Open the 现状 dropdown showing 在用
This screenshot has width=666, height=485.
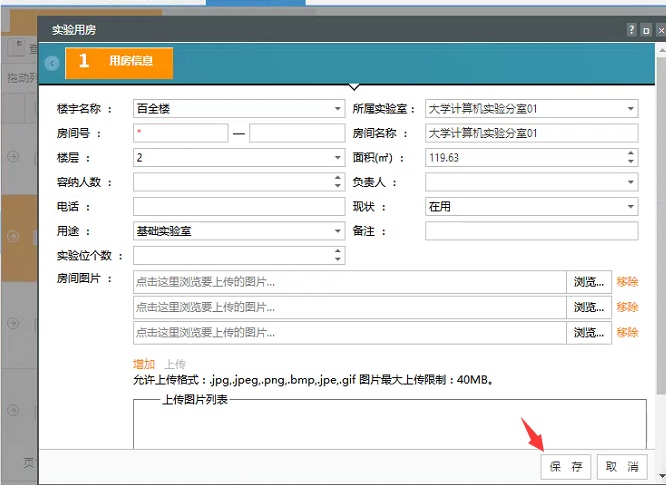point(631,207)
